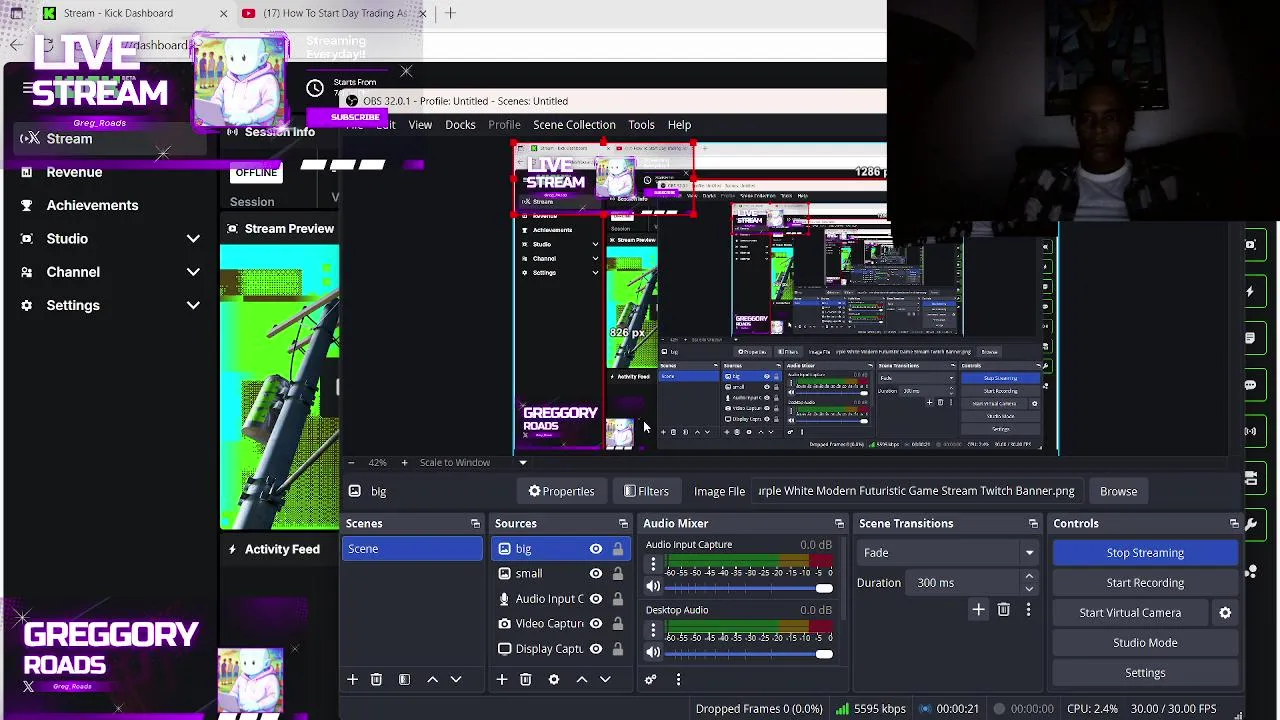Image resolution: width=1280 pixels, height=720 pixels.
Task: Enable Studio Mode
Action: click(x=1145, y=643)
